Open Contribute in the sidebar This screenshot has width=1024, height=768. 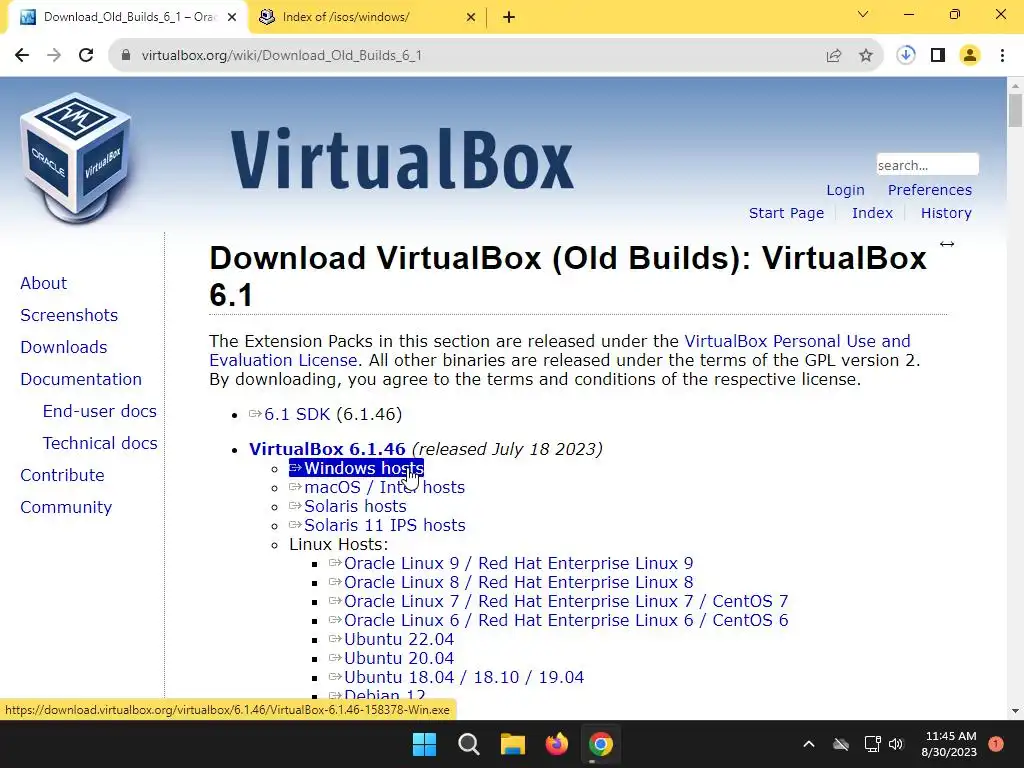pos(62,475)
